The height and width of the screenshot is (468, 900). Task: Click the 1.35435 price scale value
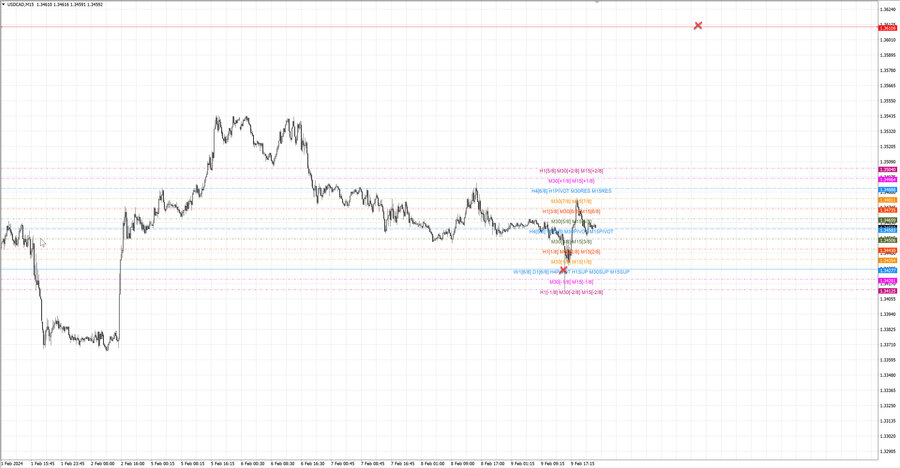887,116
